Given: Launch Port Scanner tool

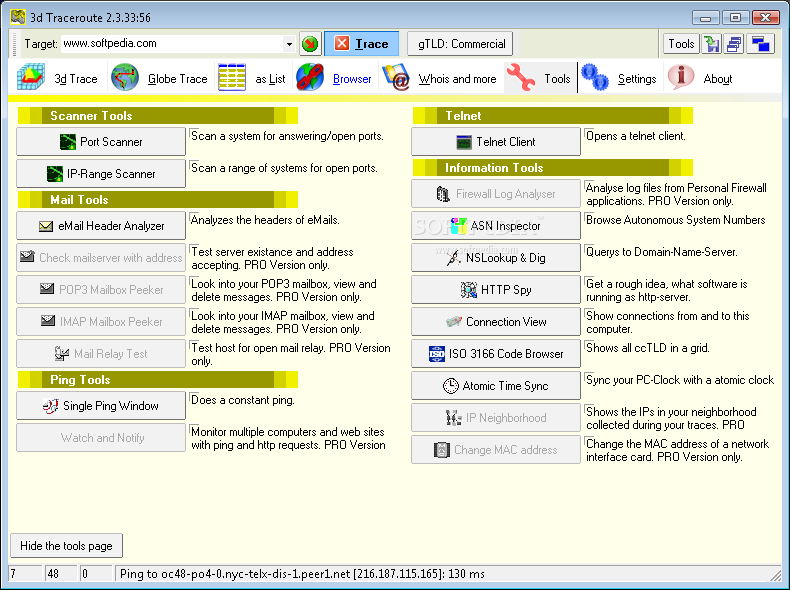Looking at the screenshot, I should tap(101, 142).
